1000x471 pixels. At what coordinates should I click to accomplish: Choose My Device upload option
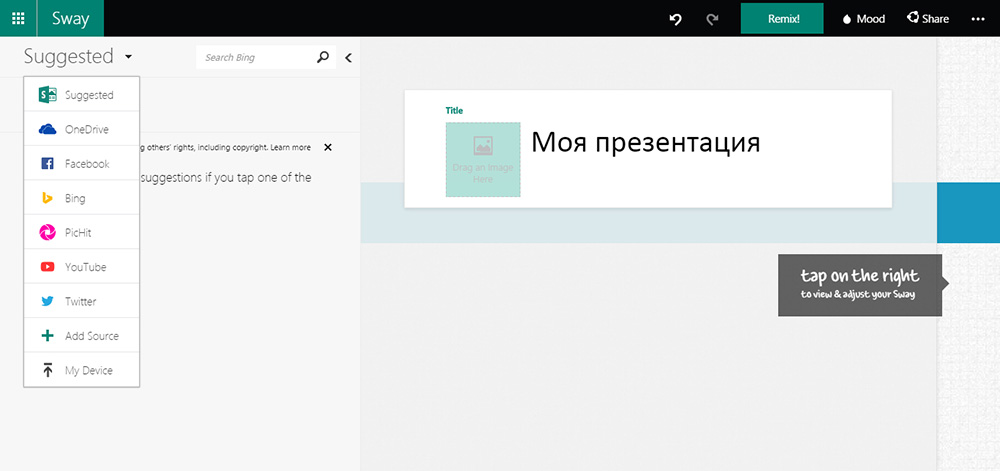pyautogui.click(x=82, y=370)
